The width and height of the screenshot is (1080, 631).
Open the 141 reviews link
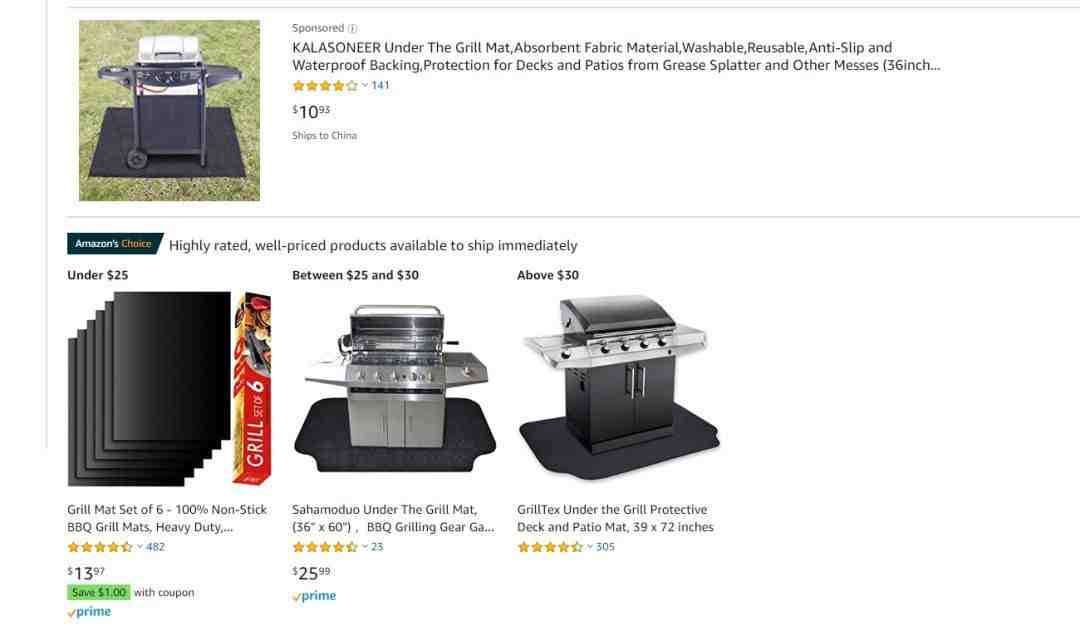pos(381,85)
